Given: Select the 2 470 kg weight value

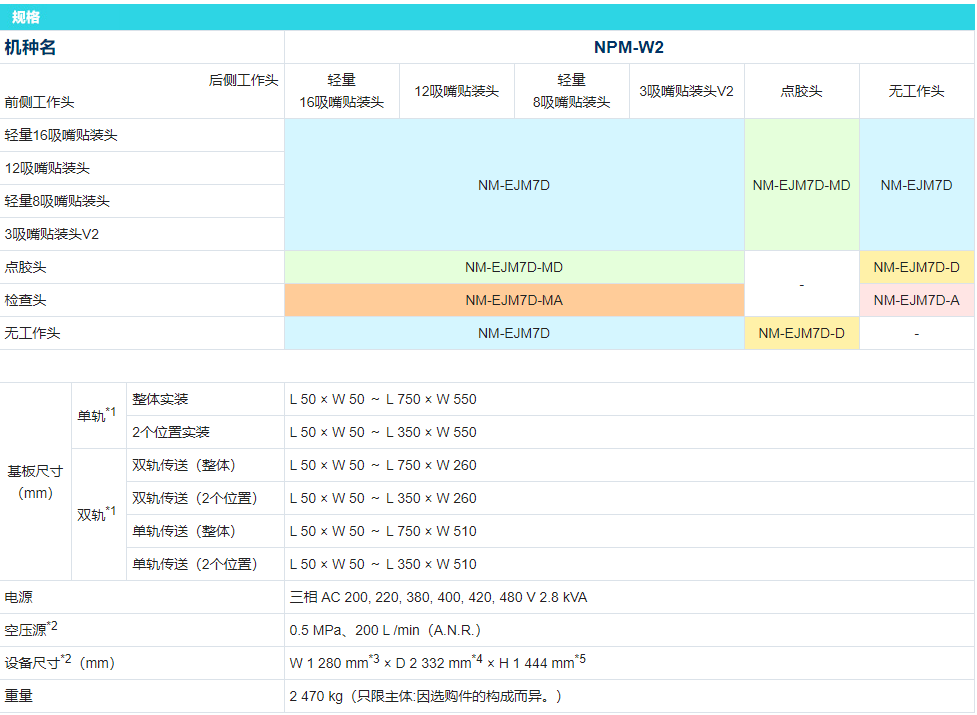Looking at the screenshot, I should coord(426,696).
